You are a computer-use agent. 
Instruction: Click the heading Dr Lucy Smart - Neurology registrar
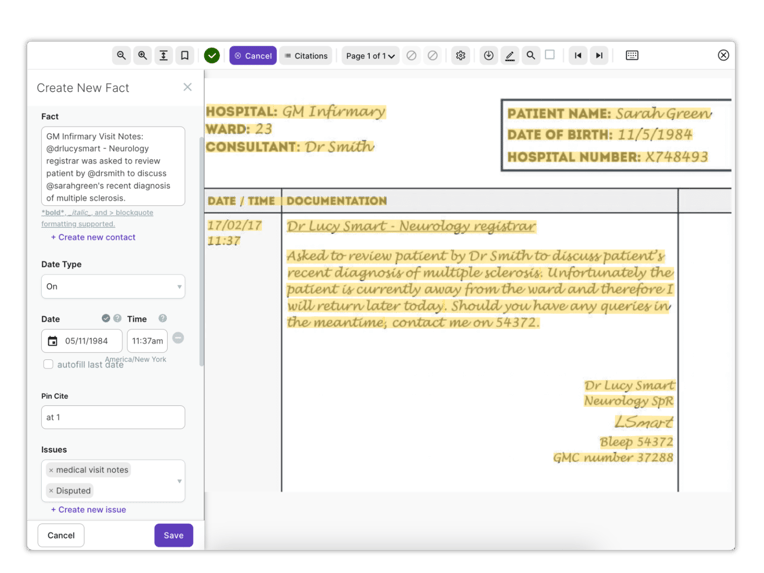point(411,227)
